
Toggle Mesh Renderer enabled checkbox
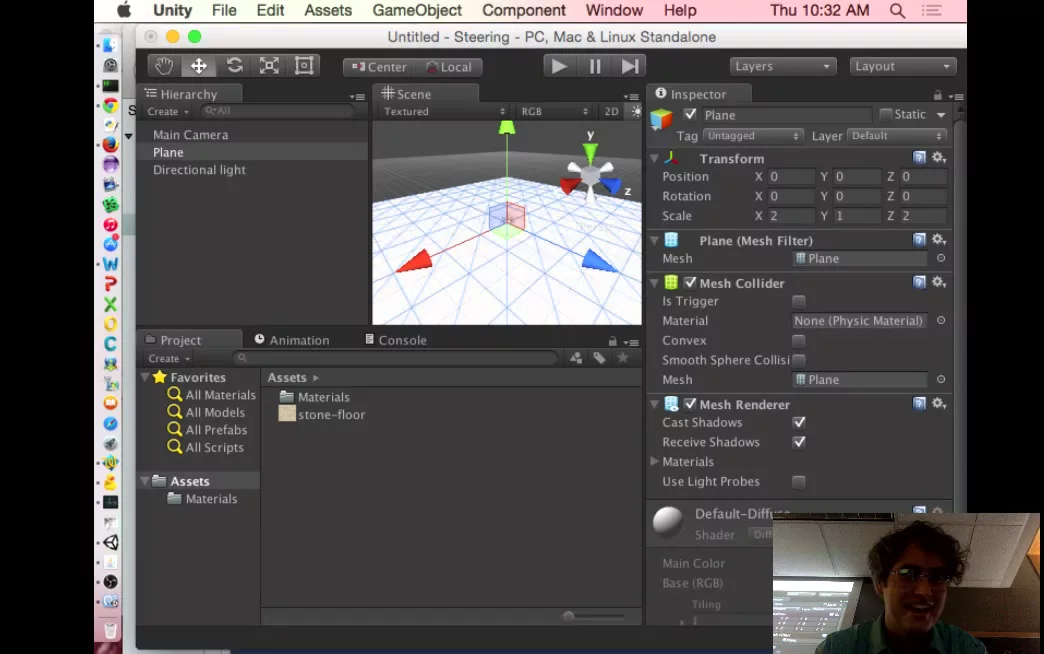(690, 404)
